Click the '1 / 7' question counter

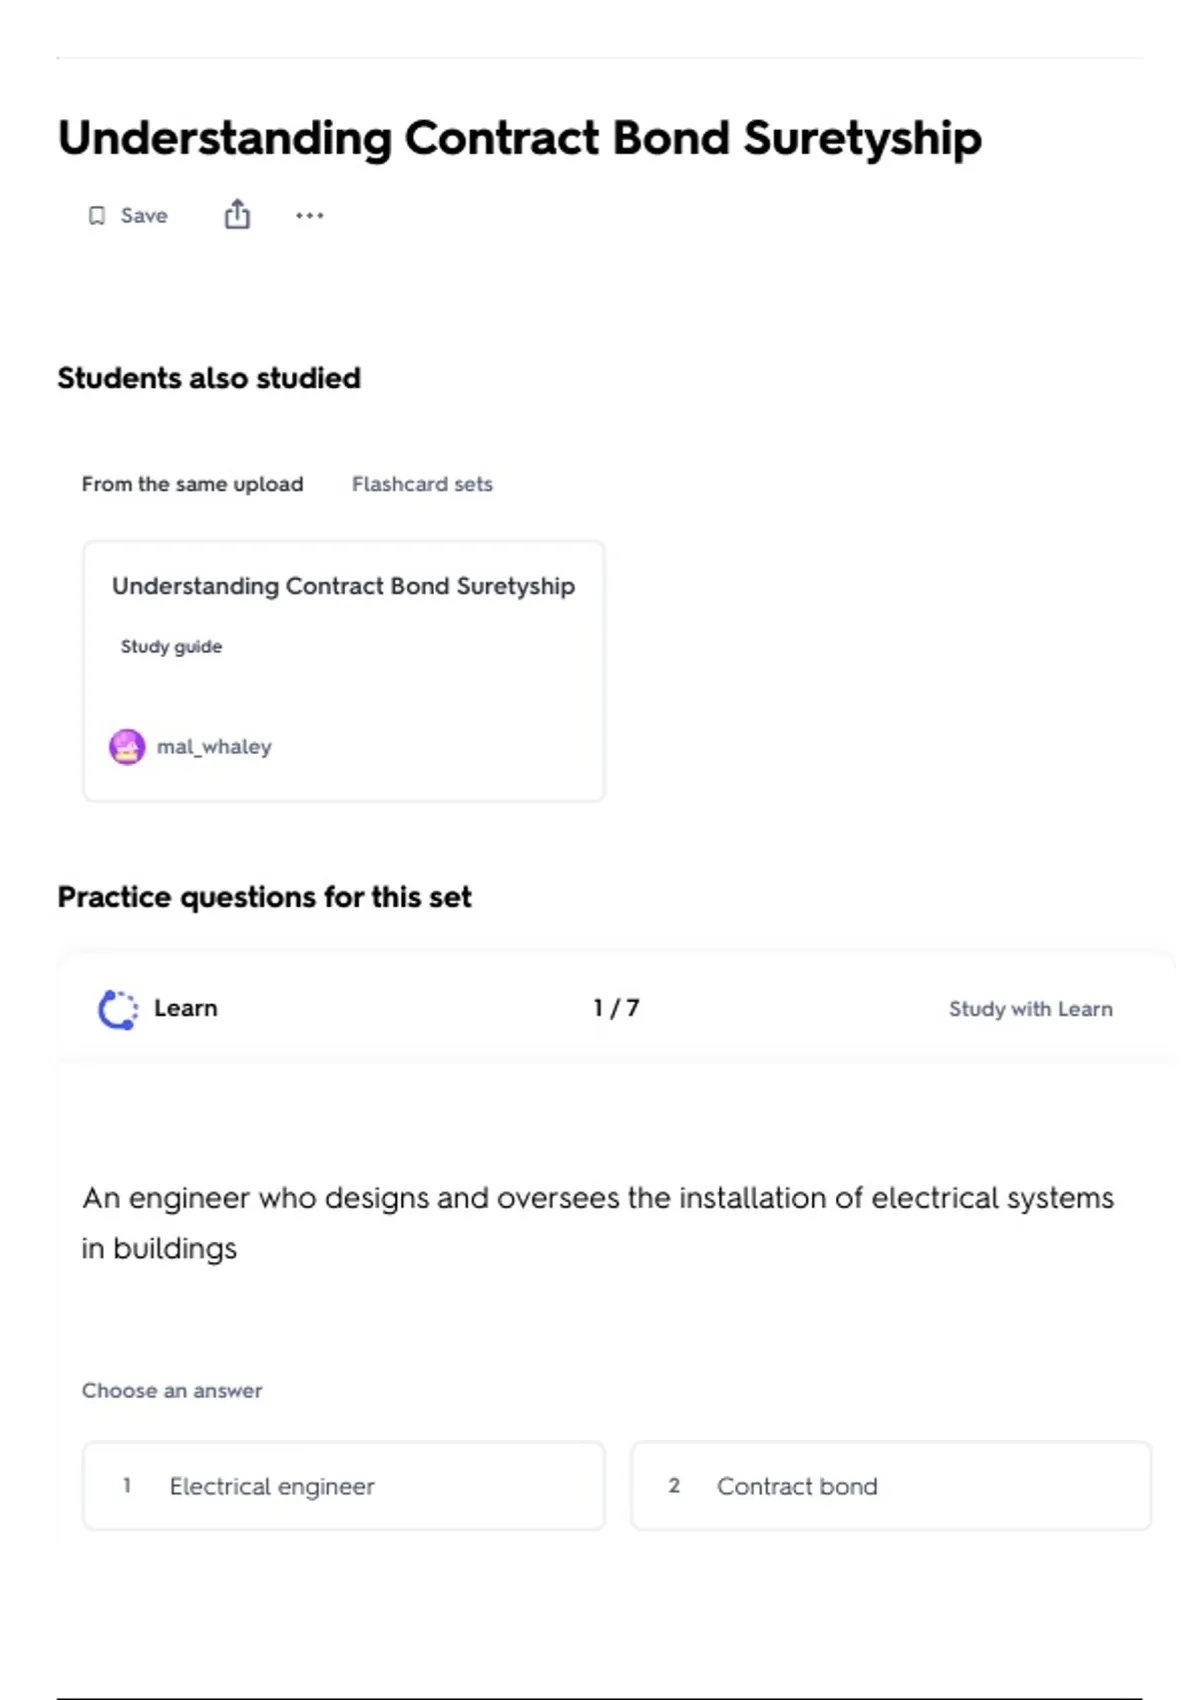[x=616, y=1008]
